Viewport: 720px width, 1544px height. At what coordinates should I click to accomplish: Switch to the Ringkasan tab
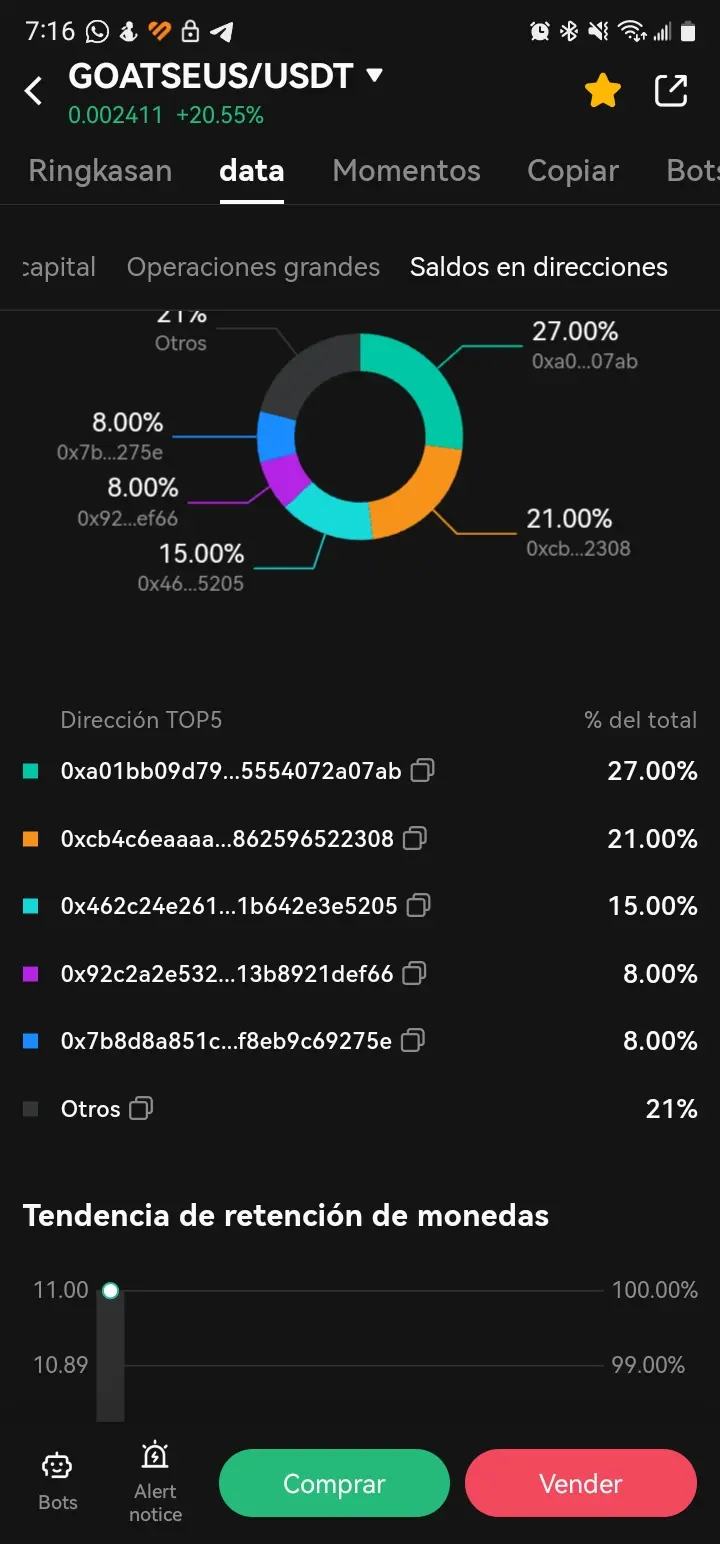point(100,171)
